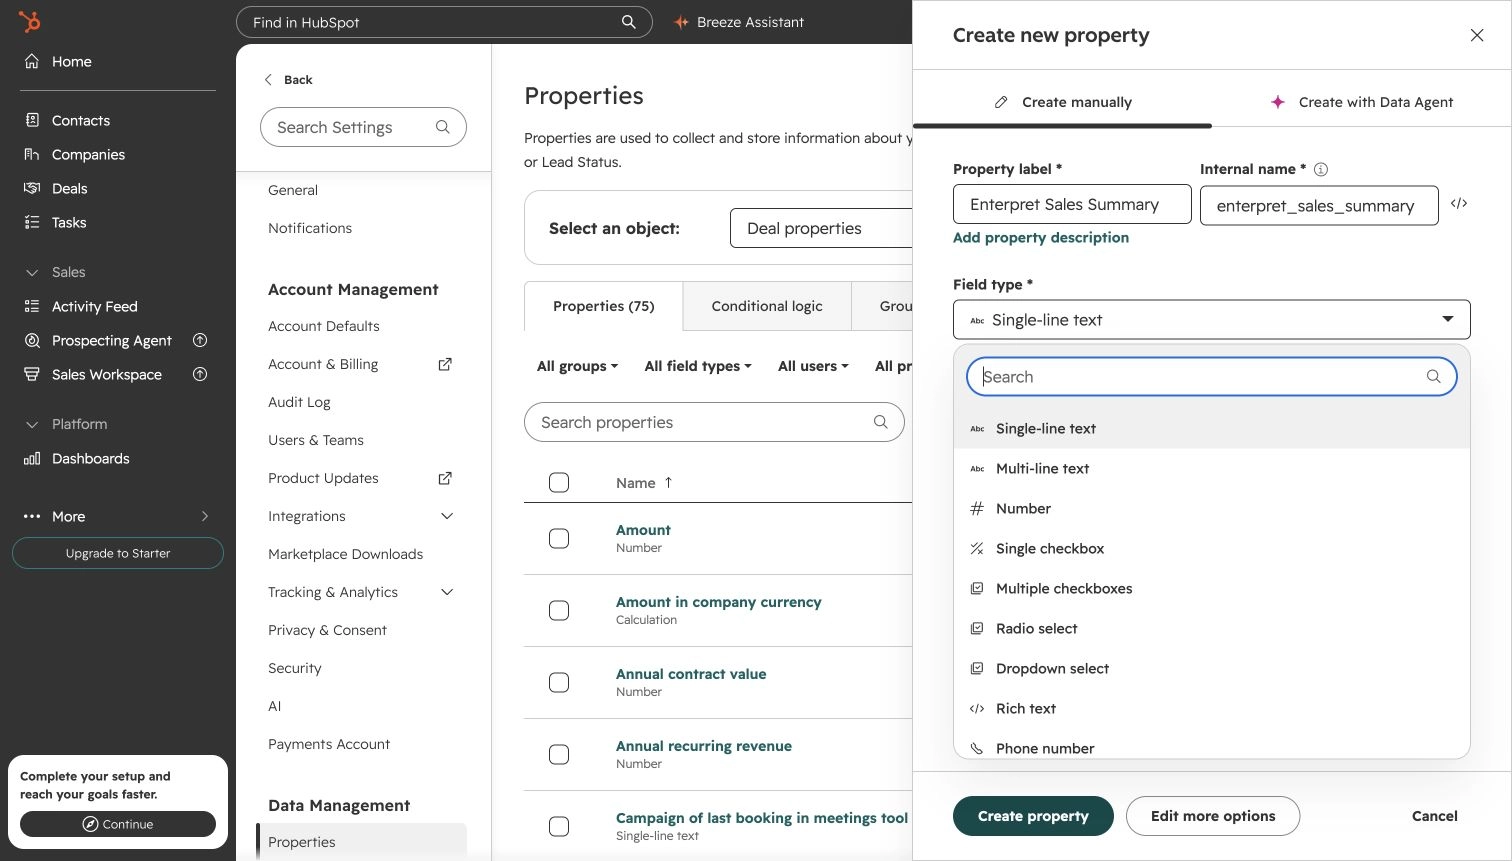Expand the Integrations settings section
The height and width of the screenshot is (861, 1512).
point(447,516)
